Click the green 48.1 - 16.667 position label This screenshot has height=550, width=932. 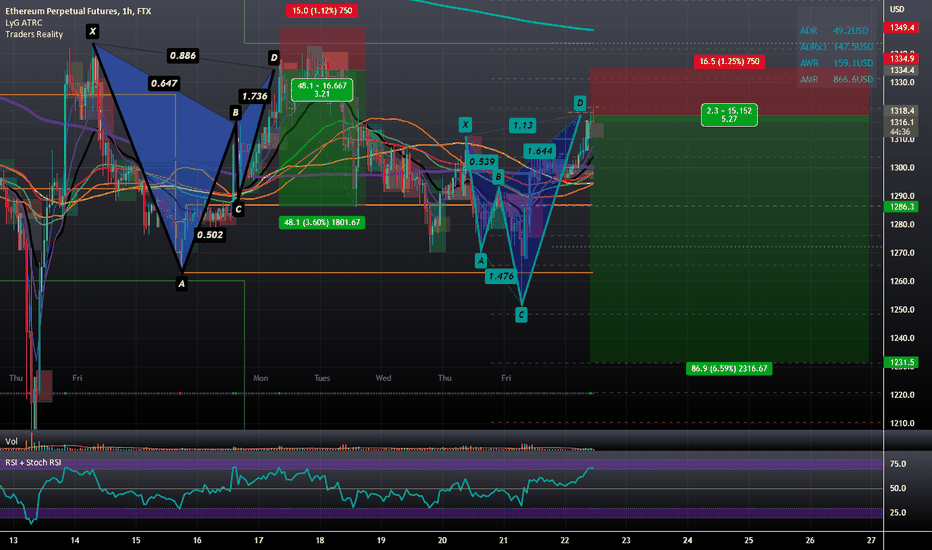(322, 90)
